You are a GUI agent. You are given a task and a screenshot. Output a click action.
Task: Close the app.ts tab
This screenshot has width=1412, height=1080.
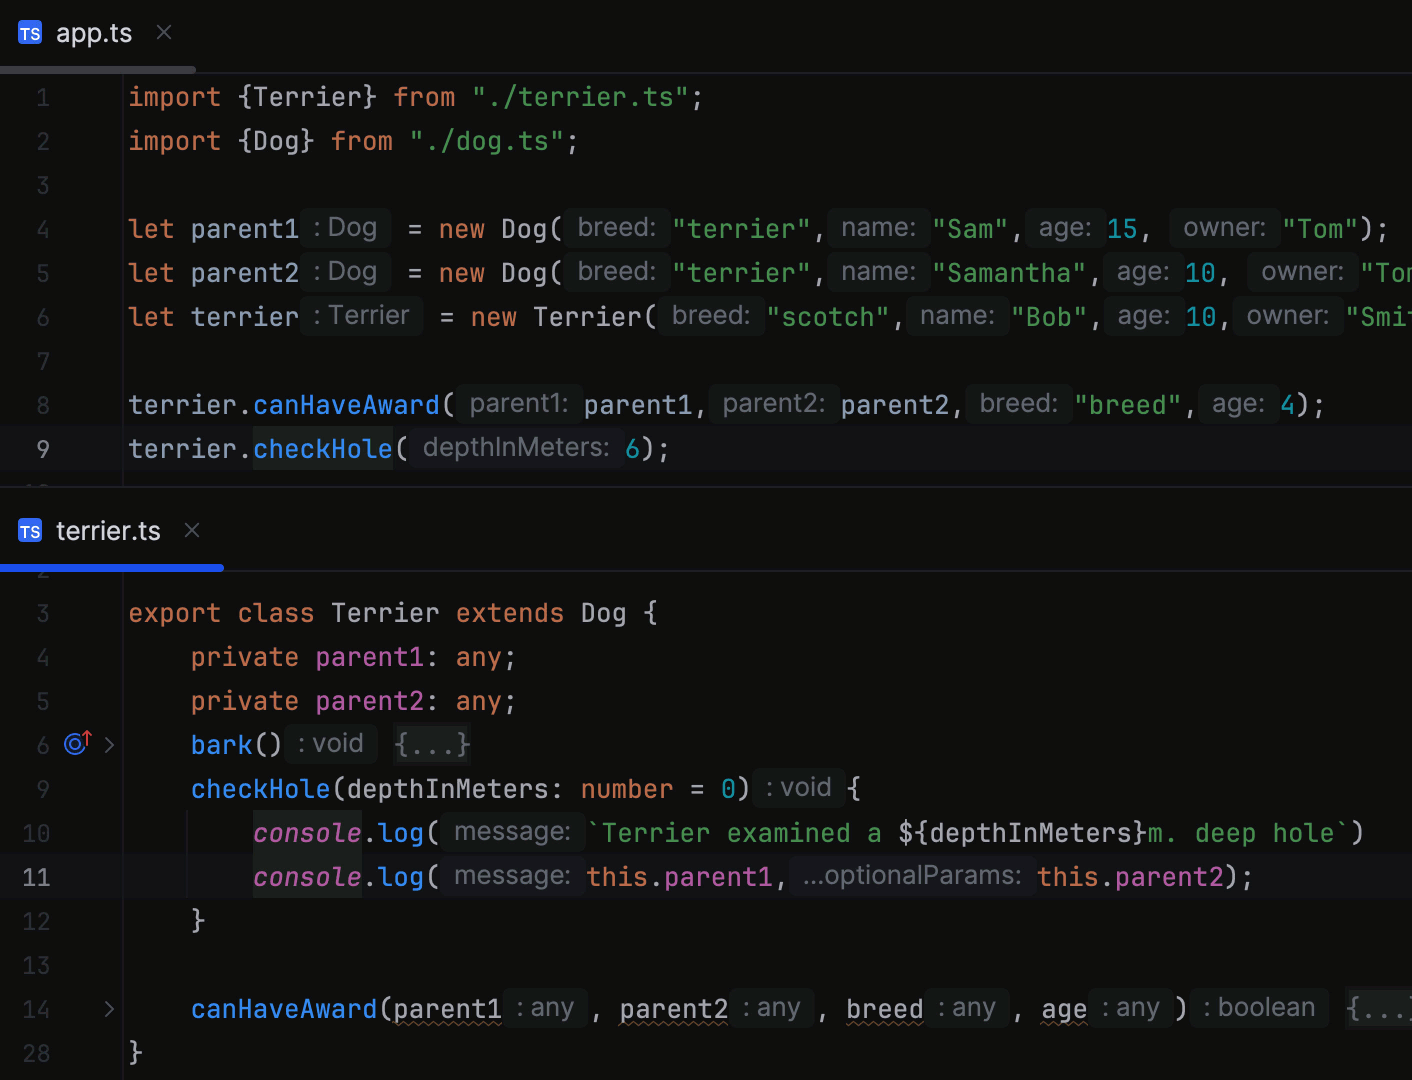[163, 32]
